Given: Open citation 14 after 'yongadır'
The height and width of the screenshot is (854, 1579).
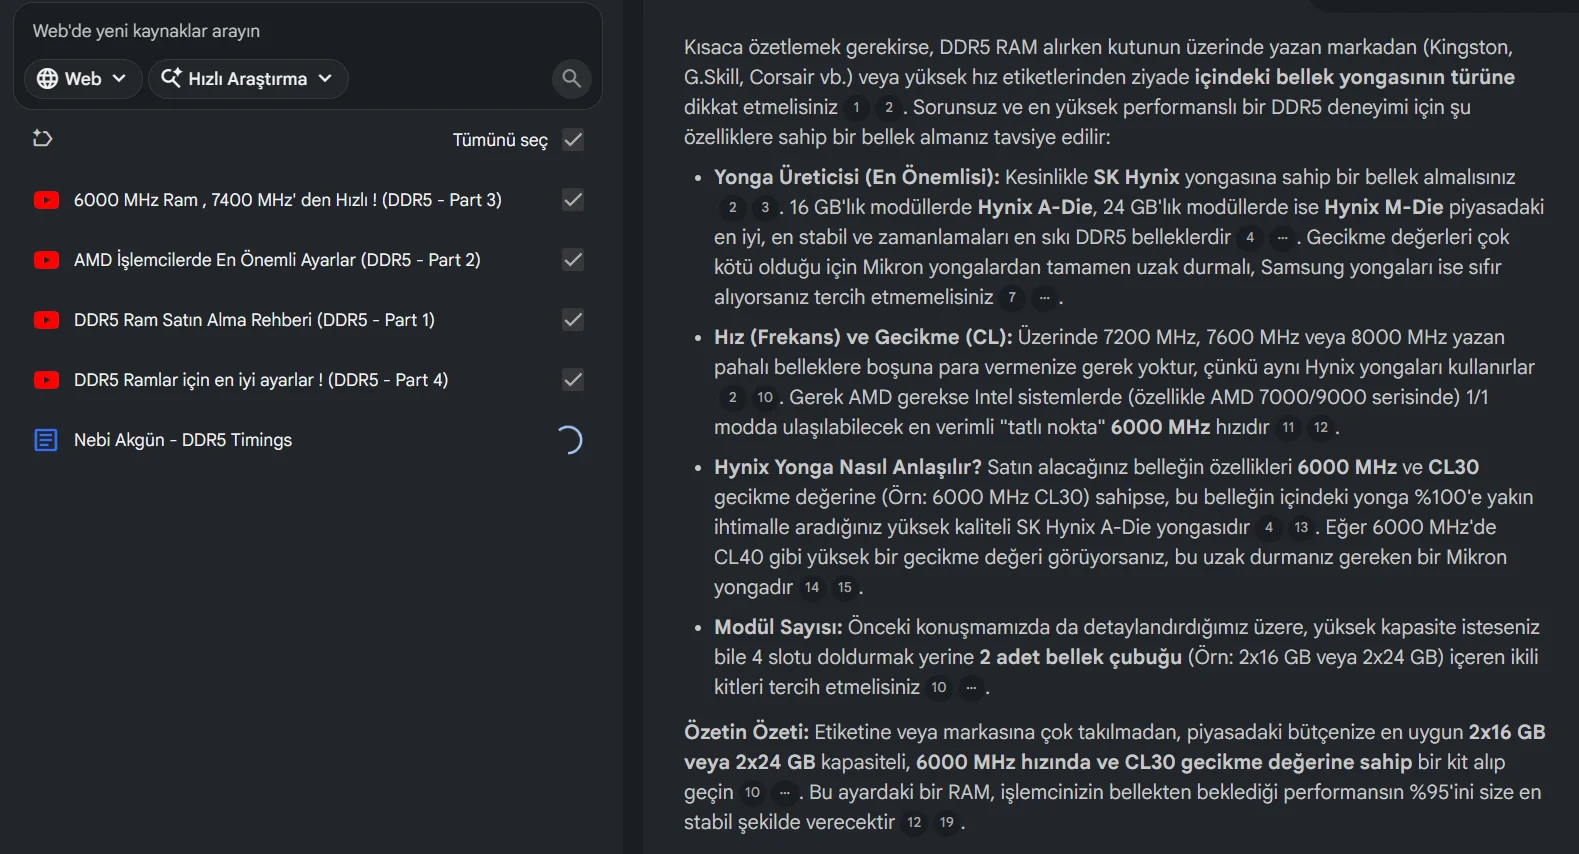Looking at the screenshot, I should [x=812, y=588].
